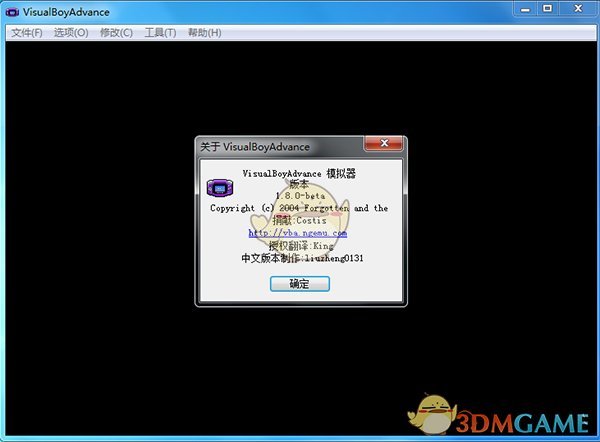Show the 帮助(H) menu
The image size is (600, 442).
(205, 32)
